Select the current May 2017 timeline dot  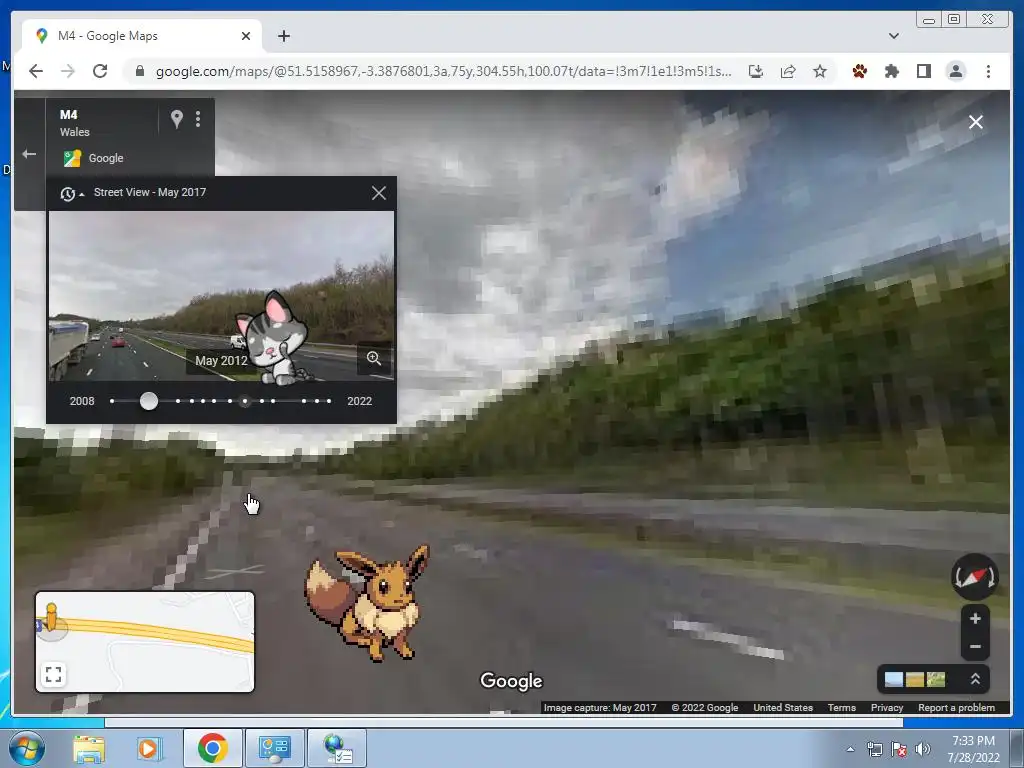click(x=245, y=401)
